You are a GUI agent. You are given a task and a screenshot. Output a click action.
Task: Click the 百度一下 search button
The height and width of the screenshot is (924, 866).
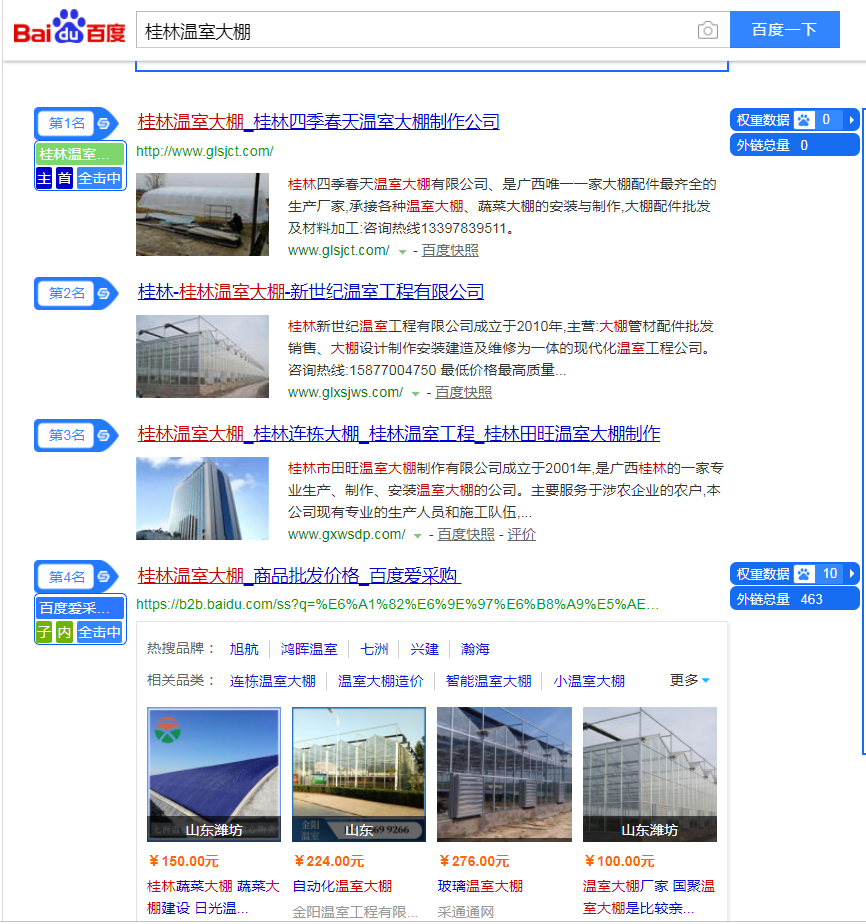point(784,29)
